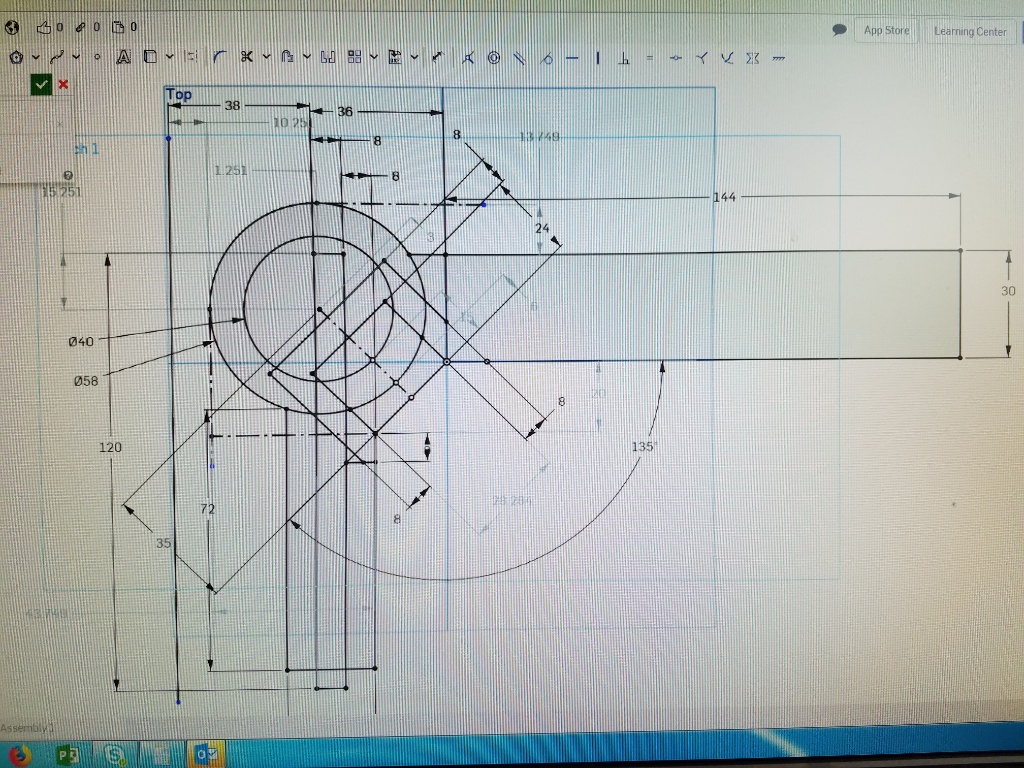Apply the Concentric constraint

click(493, 58)
